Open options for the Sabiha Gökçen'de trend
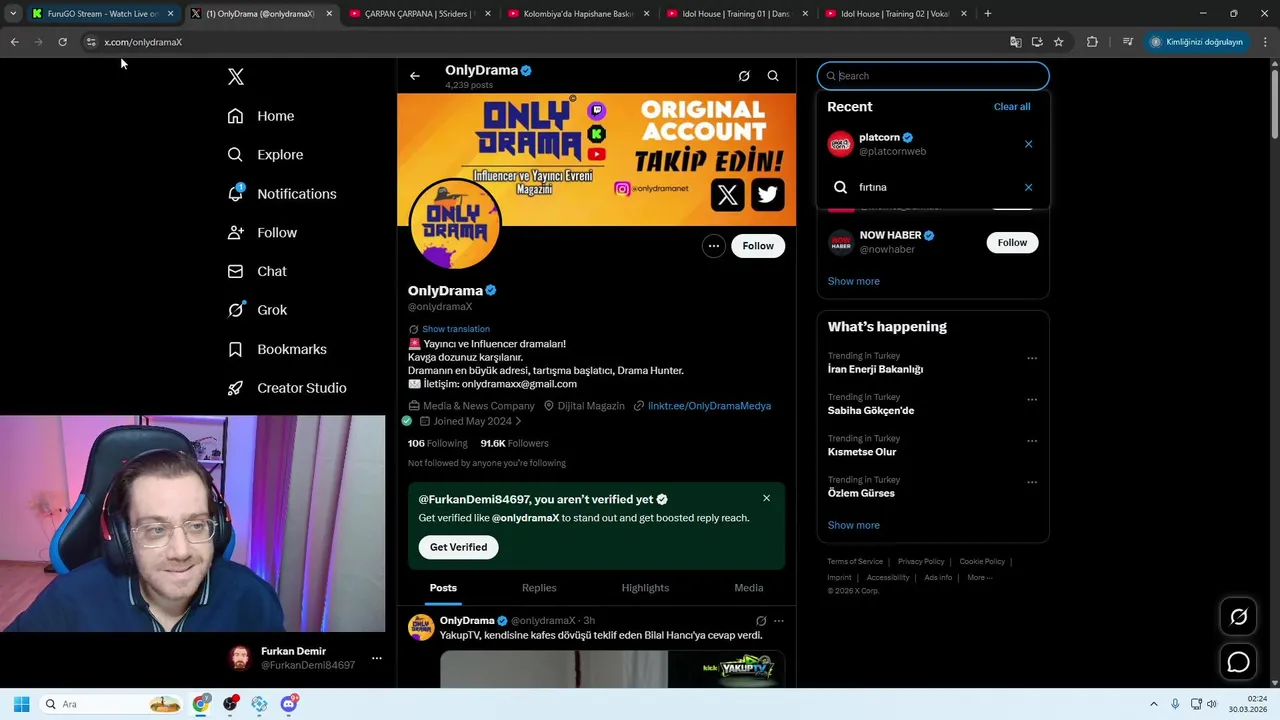Viewport: 1280px width, 720px height. (1032, 399)
